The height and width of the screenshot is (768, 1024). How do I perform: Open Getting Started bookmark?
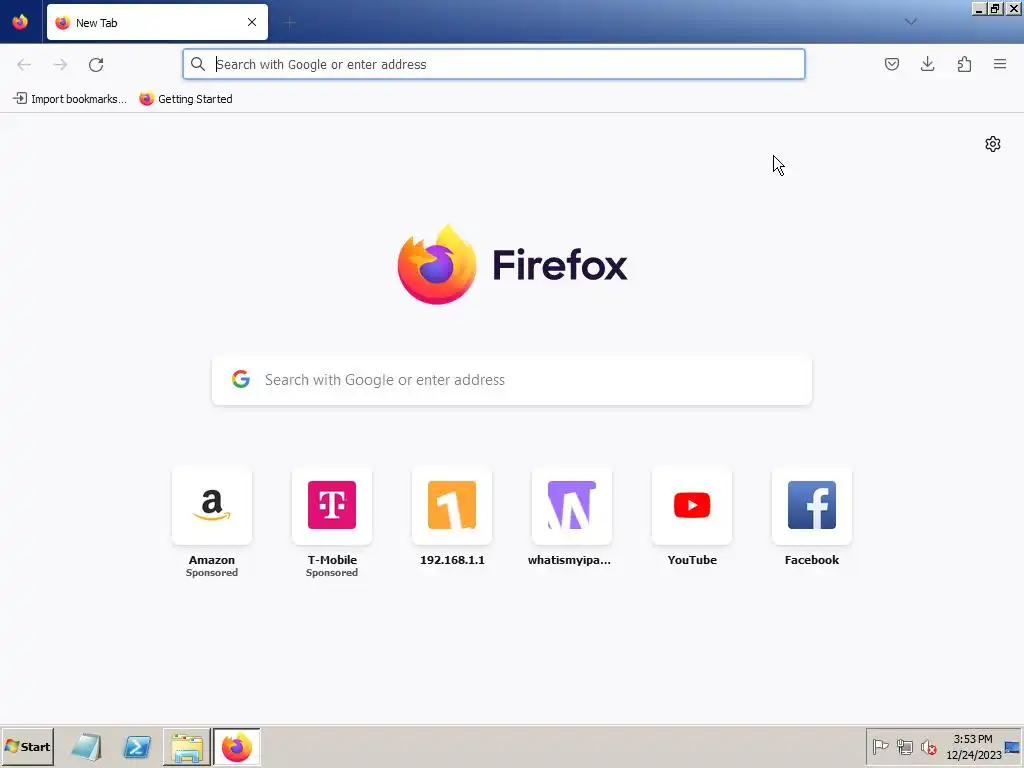tap(186, 99)
